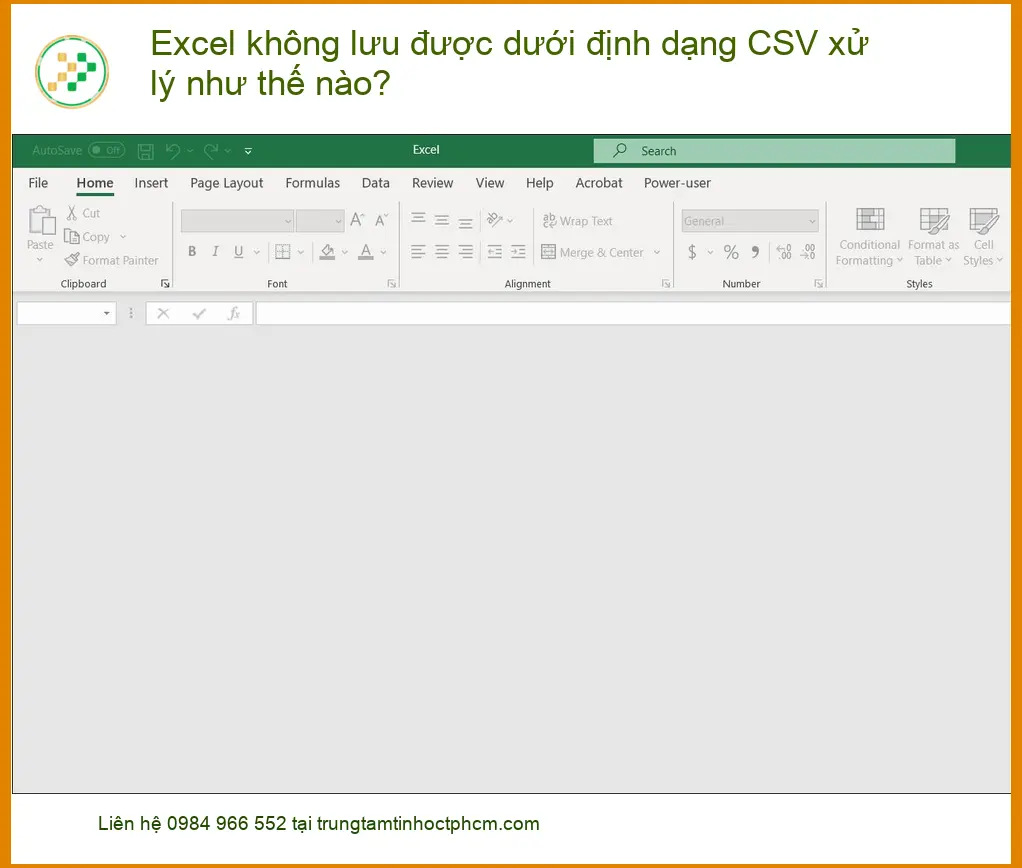Click Decrease Indent icon

[x=495, y=252]
